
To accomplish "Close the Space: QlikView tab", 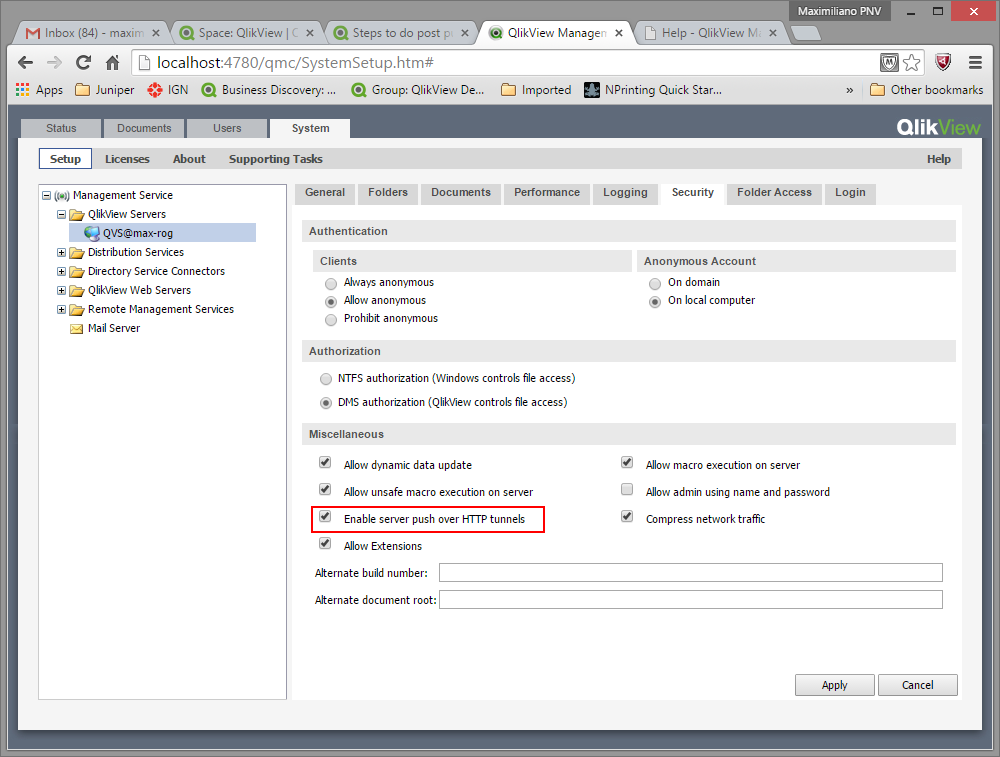I will [310, 33].
